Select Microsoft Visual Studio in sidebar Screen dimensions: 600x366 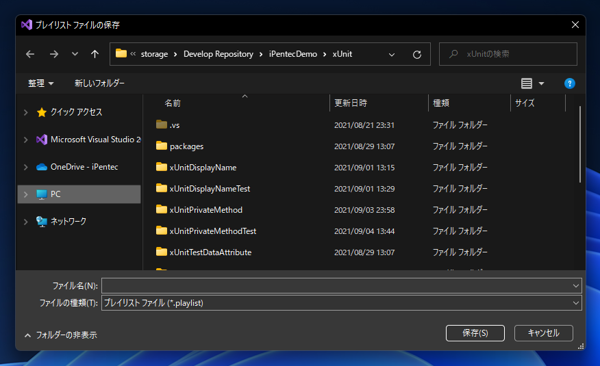tap(88, 139)
